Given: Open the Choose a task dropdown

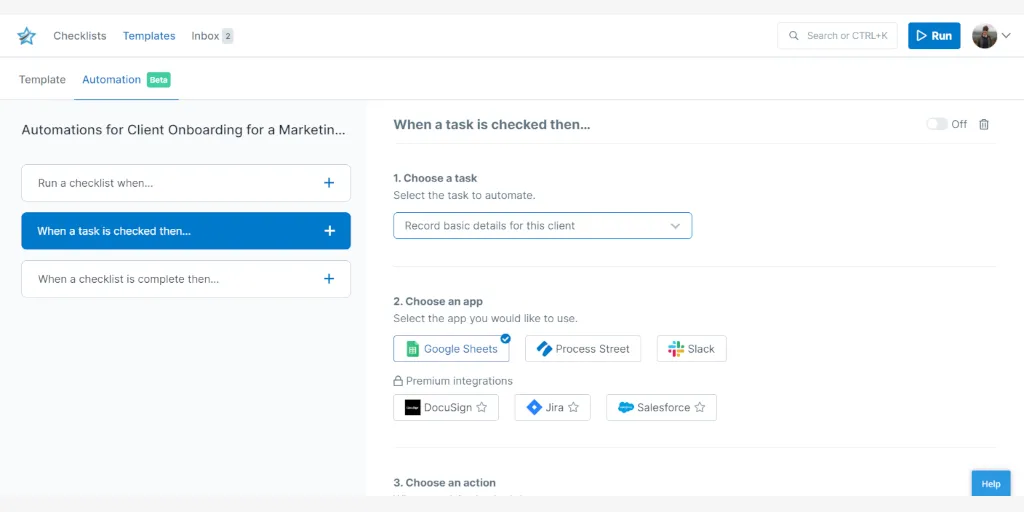Looking at the screenshot, I should (542, 225).
